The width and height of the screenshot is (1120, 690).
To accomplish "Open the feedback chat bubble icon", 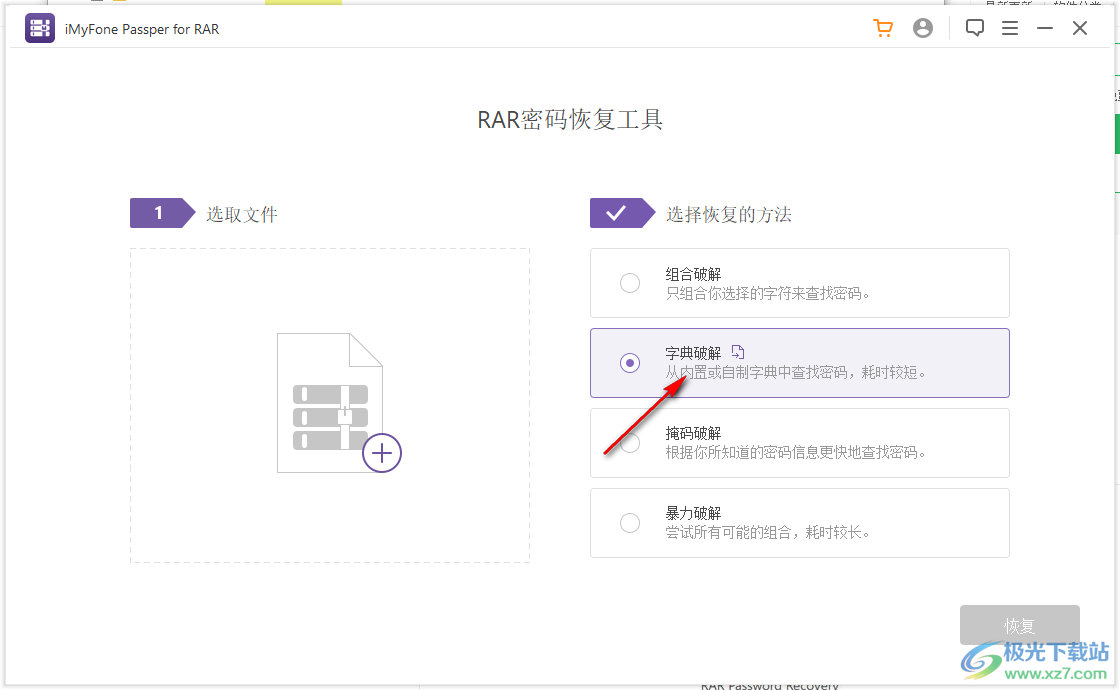I will pyautogui.click(x=974, y=29).
